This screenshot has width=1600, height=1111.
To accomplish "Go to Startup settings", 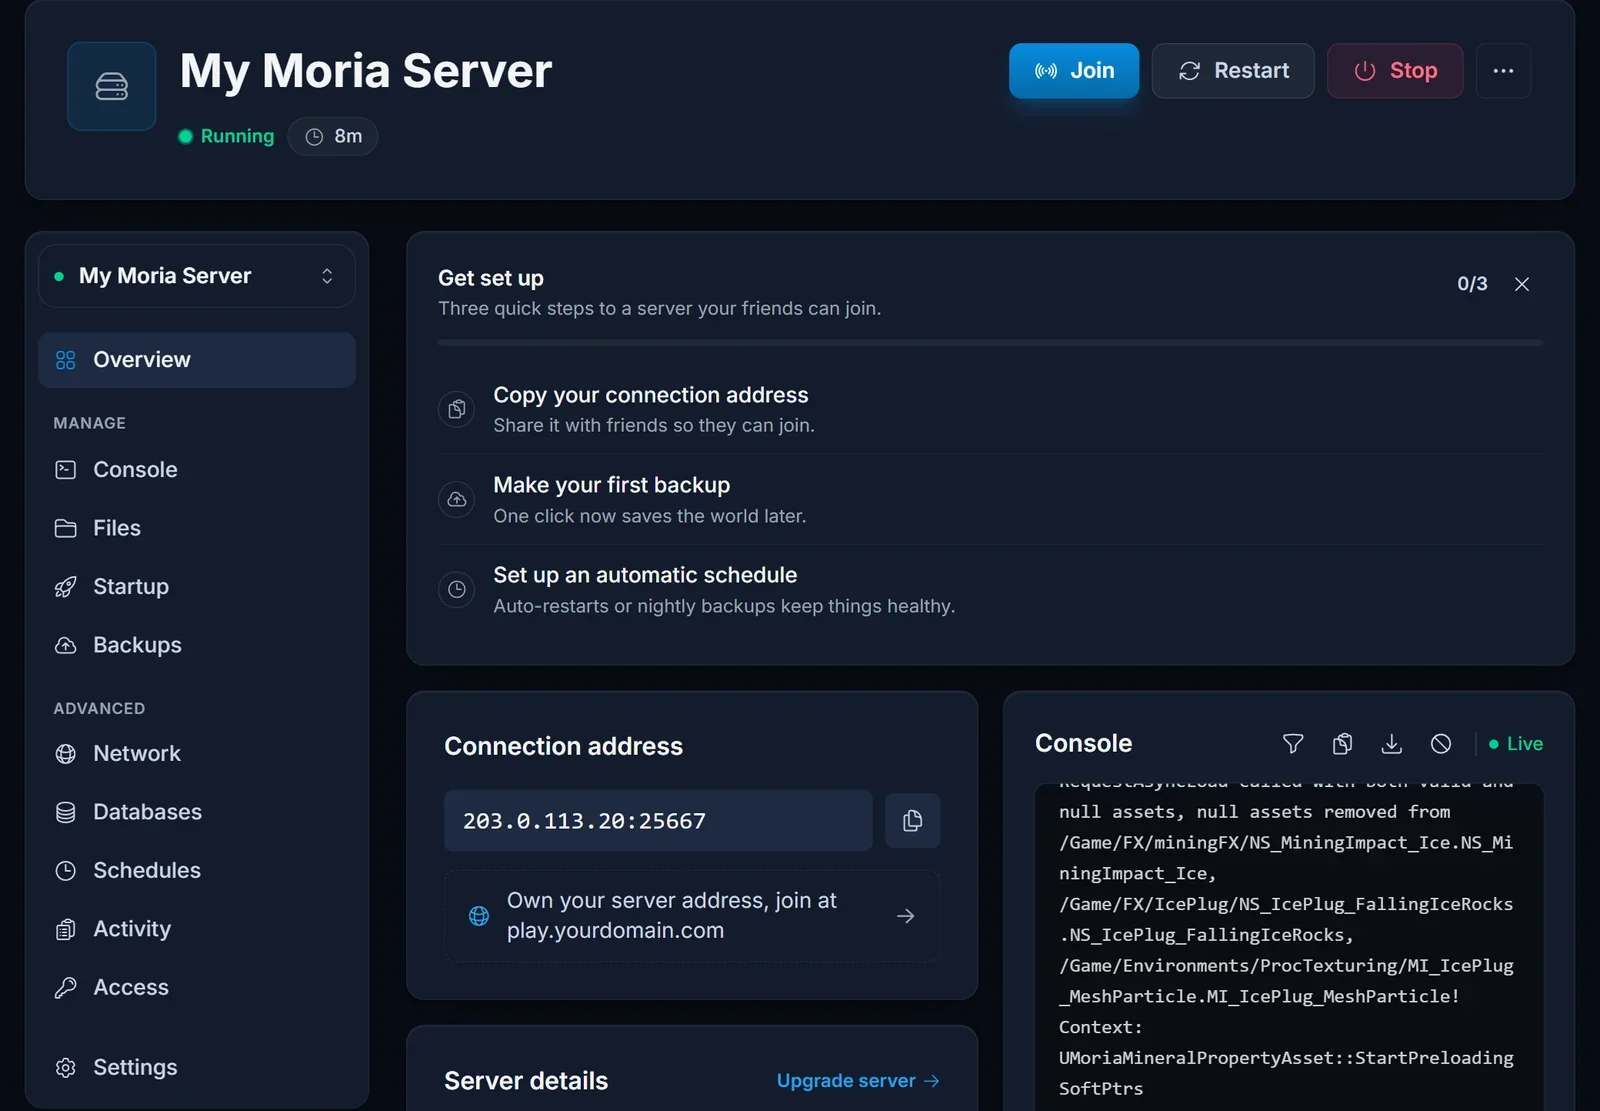I will pyautogui.click(x=196, y=587).
